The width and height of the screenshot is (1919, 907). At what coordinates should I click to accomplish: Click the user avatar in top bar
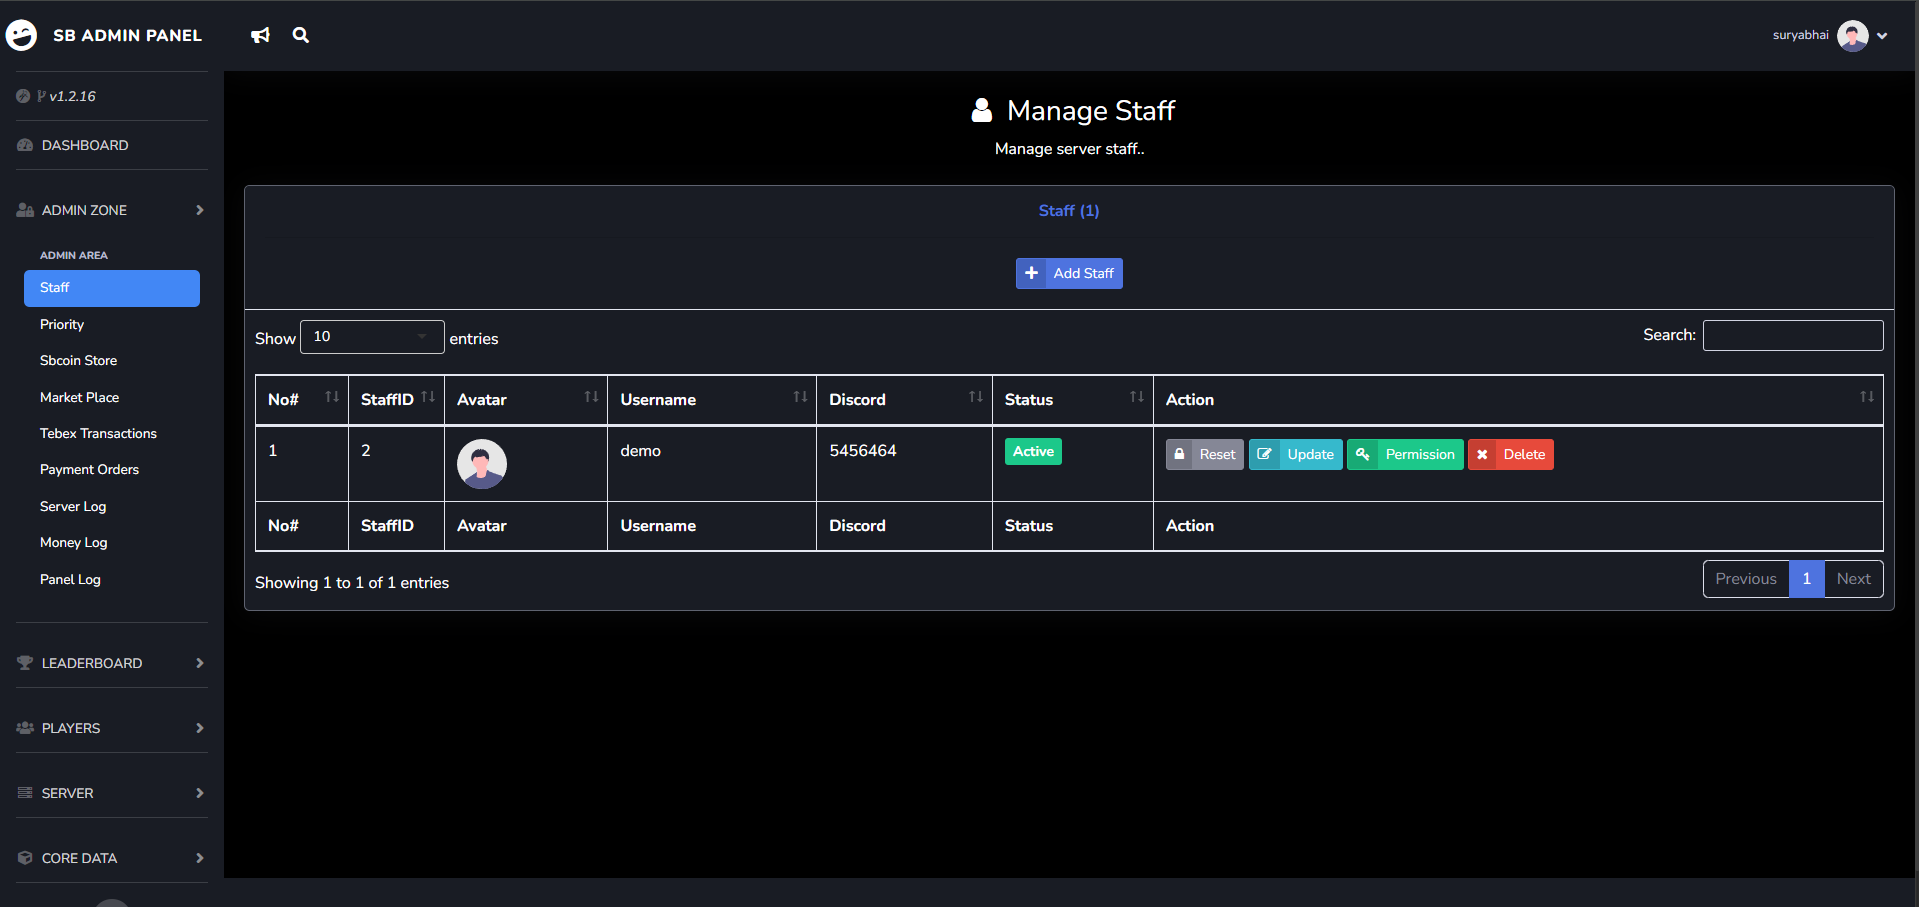[x=1852, y=35]
